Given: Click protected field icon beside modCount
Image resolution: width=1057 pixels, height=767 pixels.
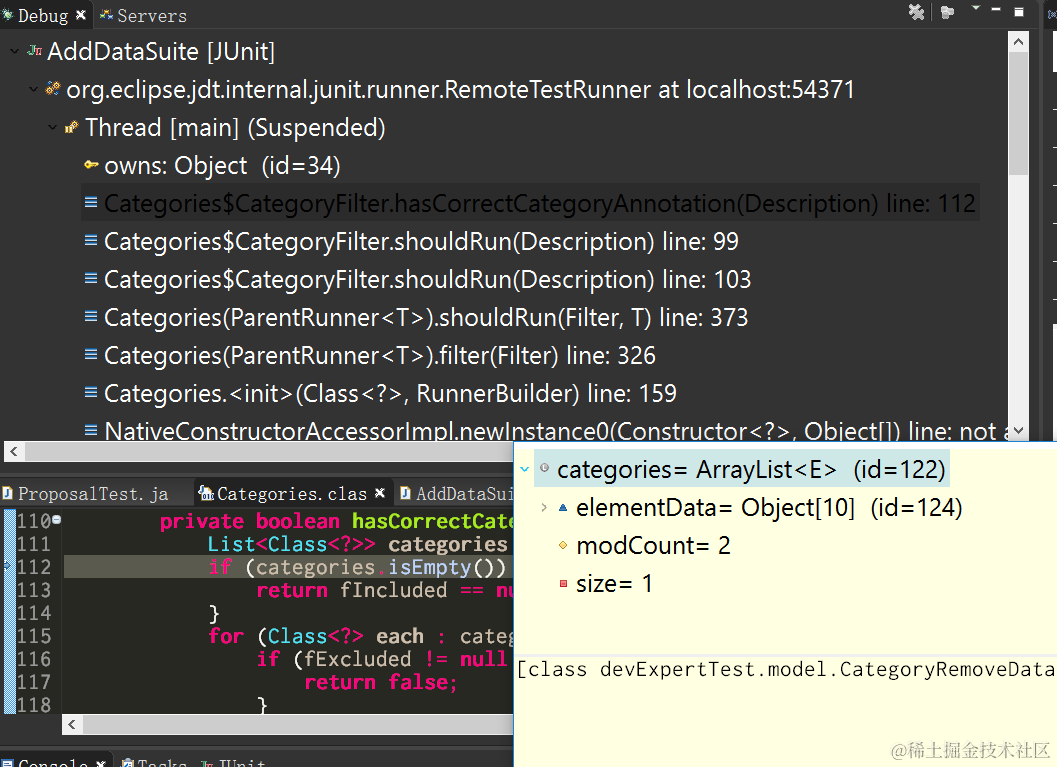Looking at the screenshot, I should pyautogui.click(x=564, y=545).
